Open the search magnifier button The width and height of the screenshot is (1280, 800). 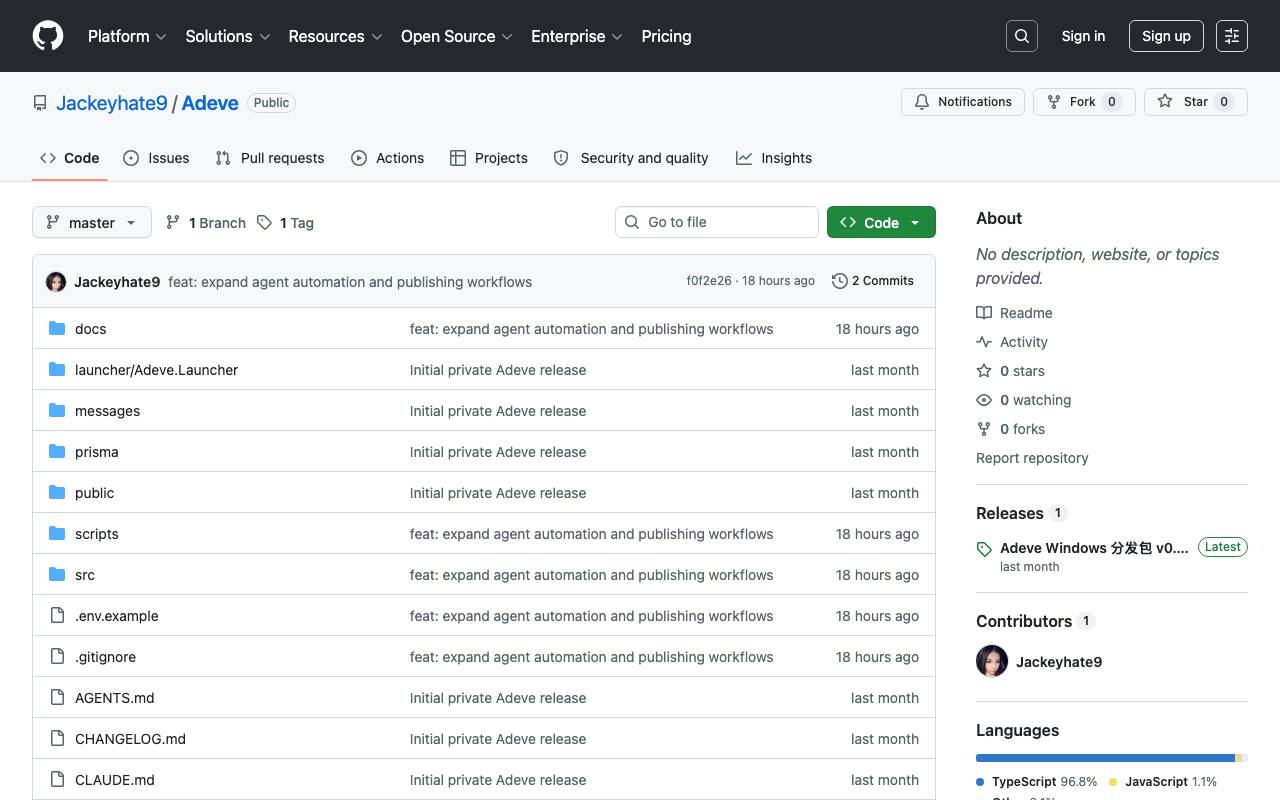[x=1022, y=36]
